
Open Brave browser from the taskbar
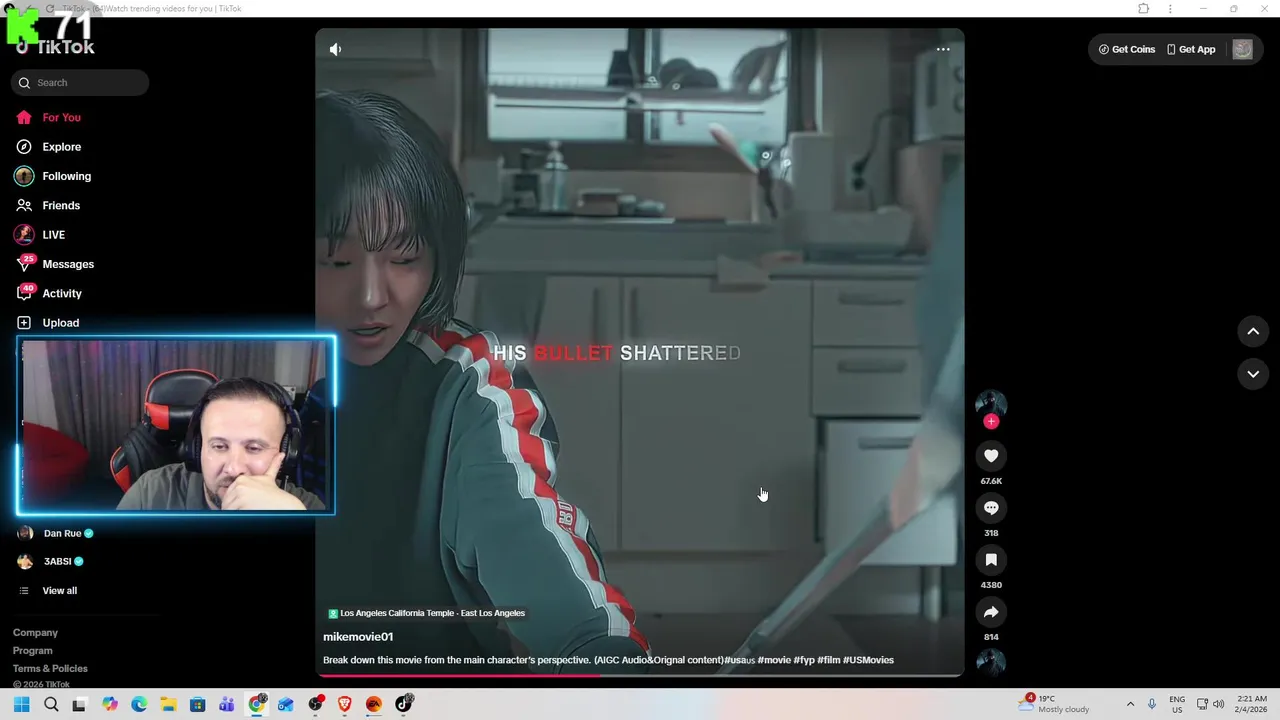tap(345, 704)
